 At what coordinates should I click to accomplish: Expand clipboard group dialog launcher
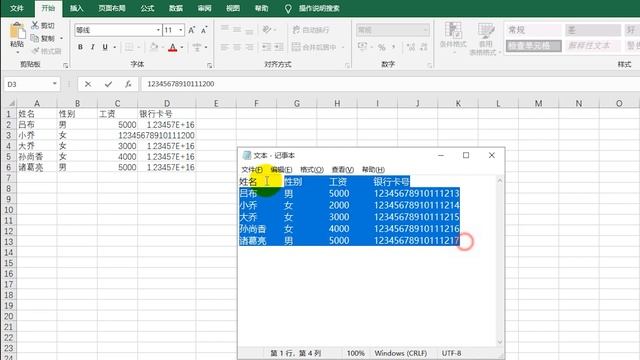pos(65,65)
